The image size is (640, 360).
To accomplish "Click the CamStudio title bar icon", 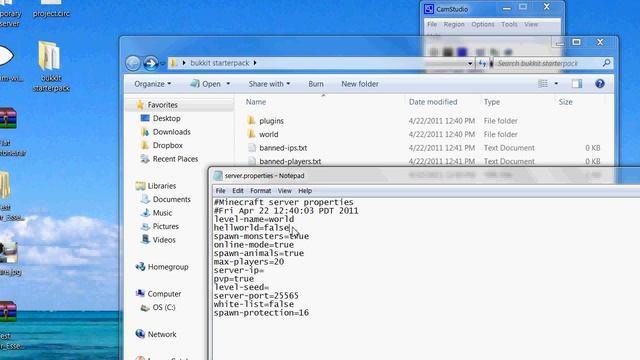I will point(429,9).
